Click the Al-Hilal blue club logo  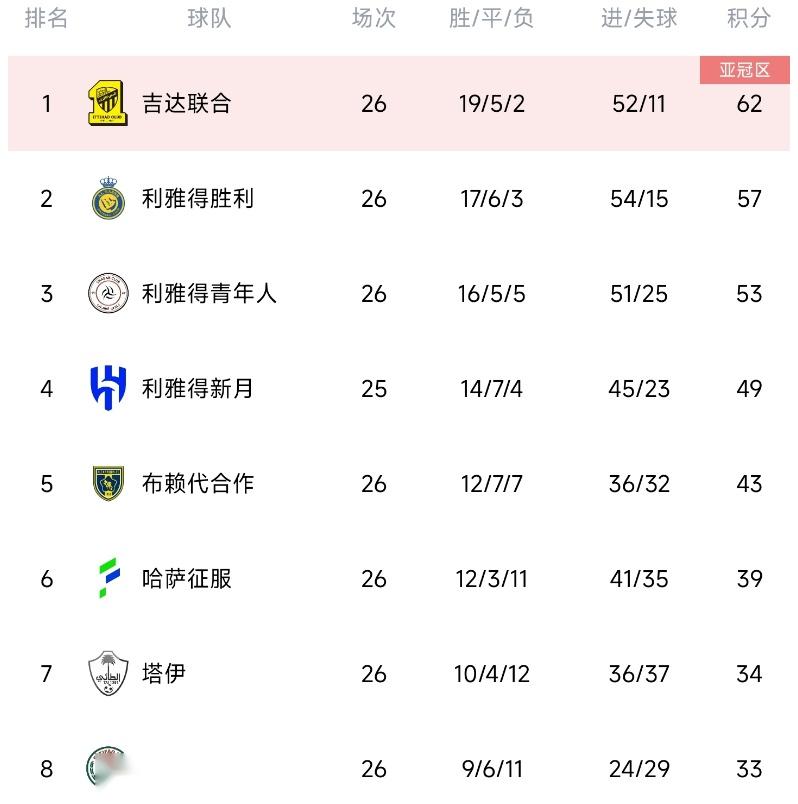point(108,388)
